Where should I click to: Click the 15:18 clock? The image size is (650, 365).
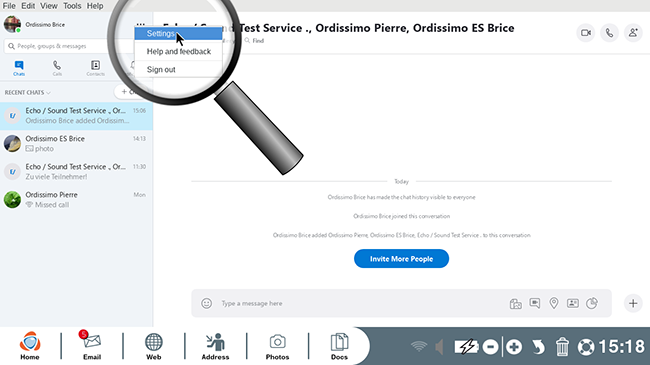coord(622,347)
